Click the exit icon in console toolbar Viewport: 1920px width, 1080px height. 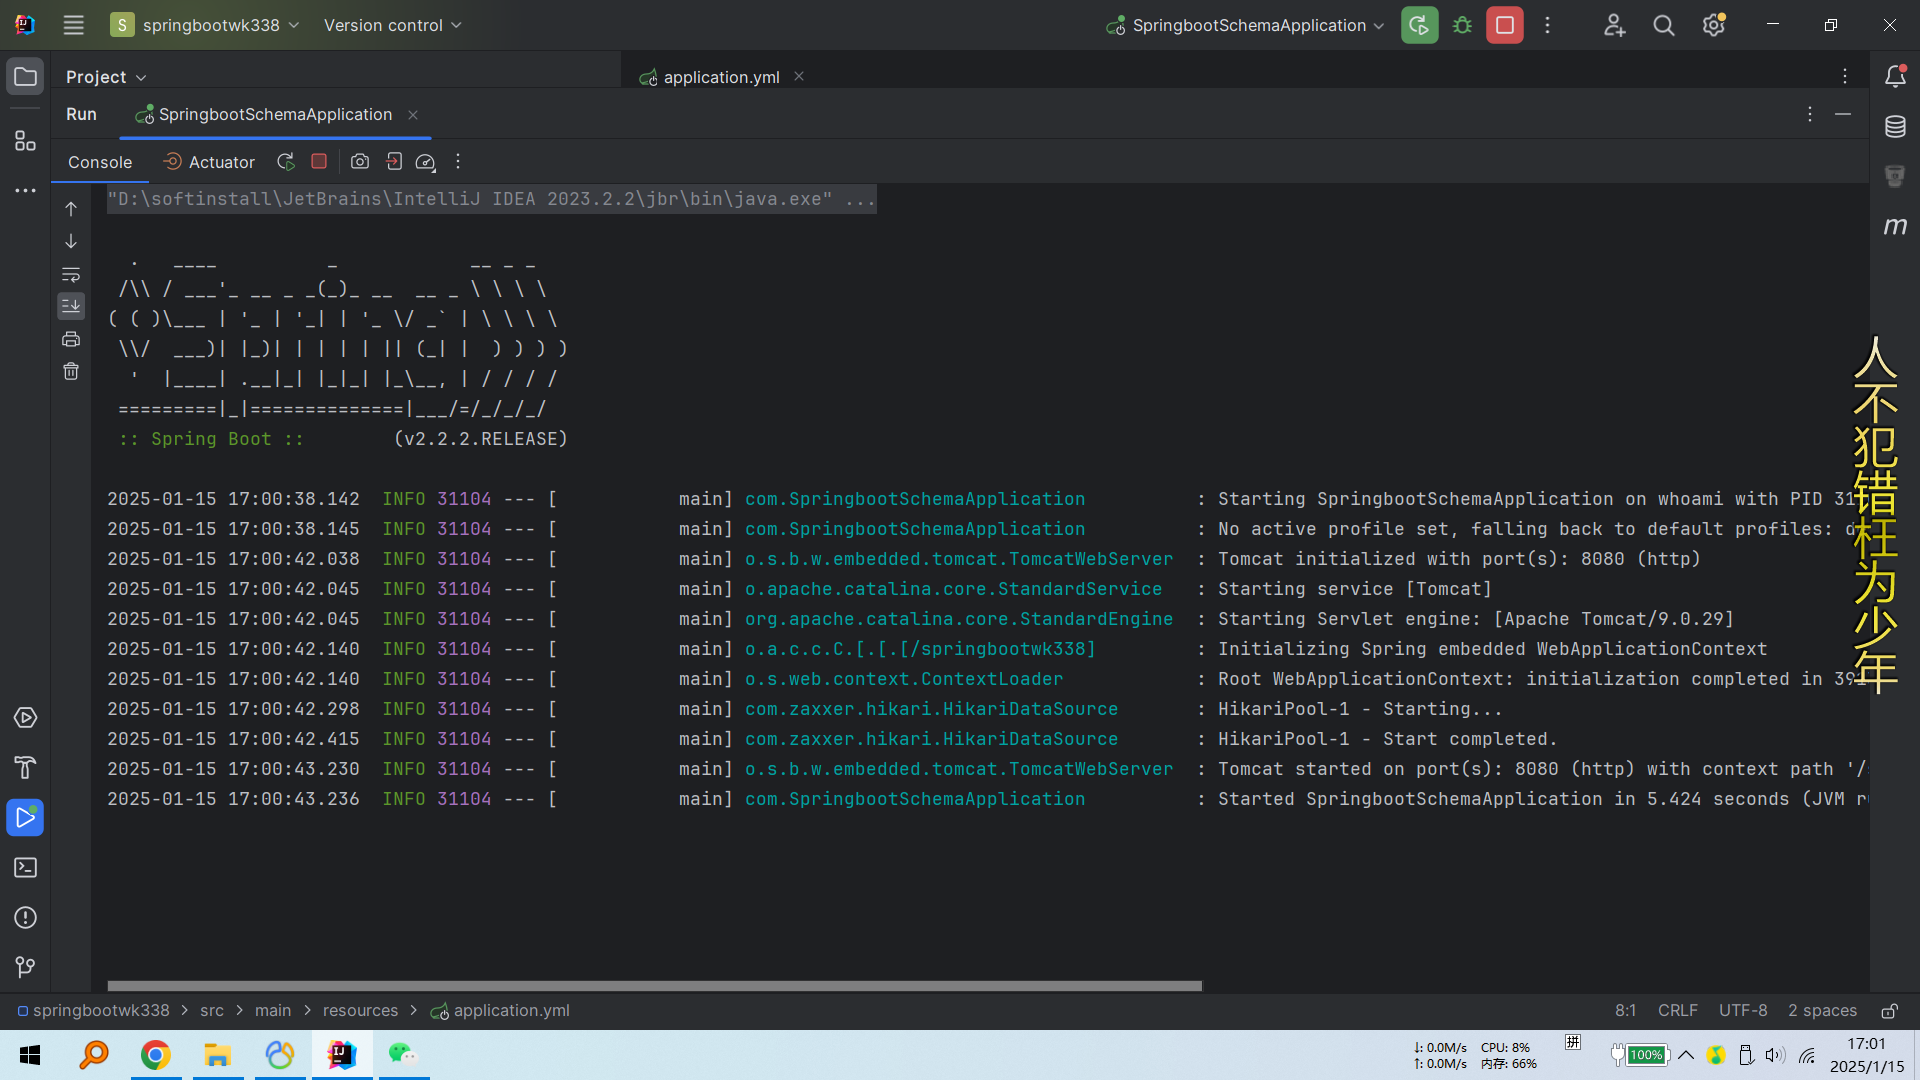coord(394,161)
